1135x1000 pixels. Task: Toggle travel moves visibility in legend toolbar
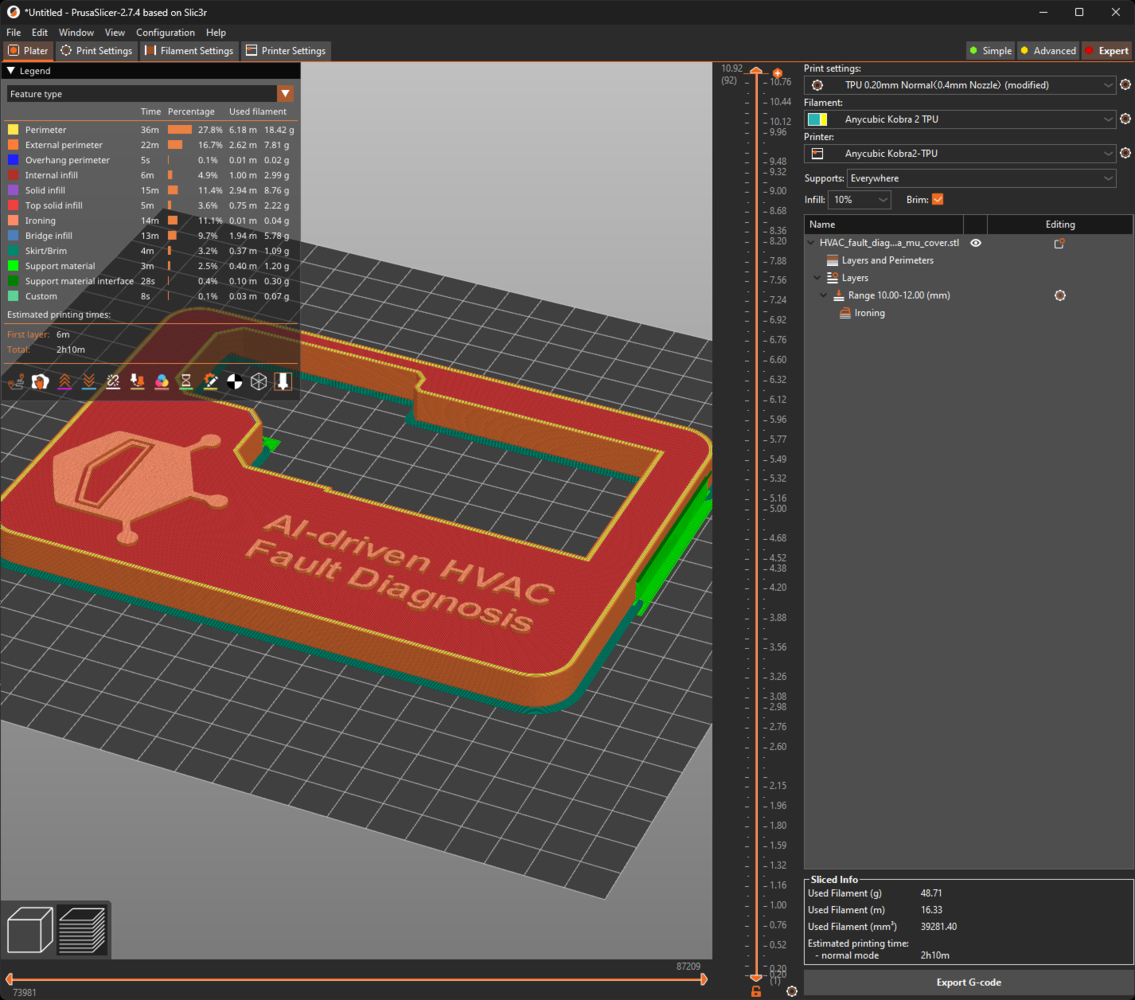[x=16, y=381]
